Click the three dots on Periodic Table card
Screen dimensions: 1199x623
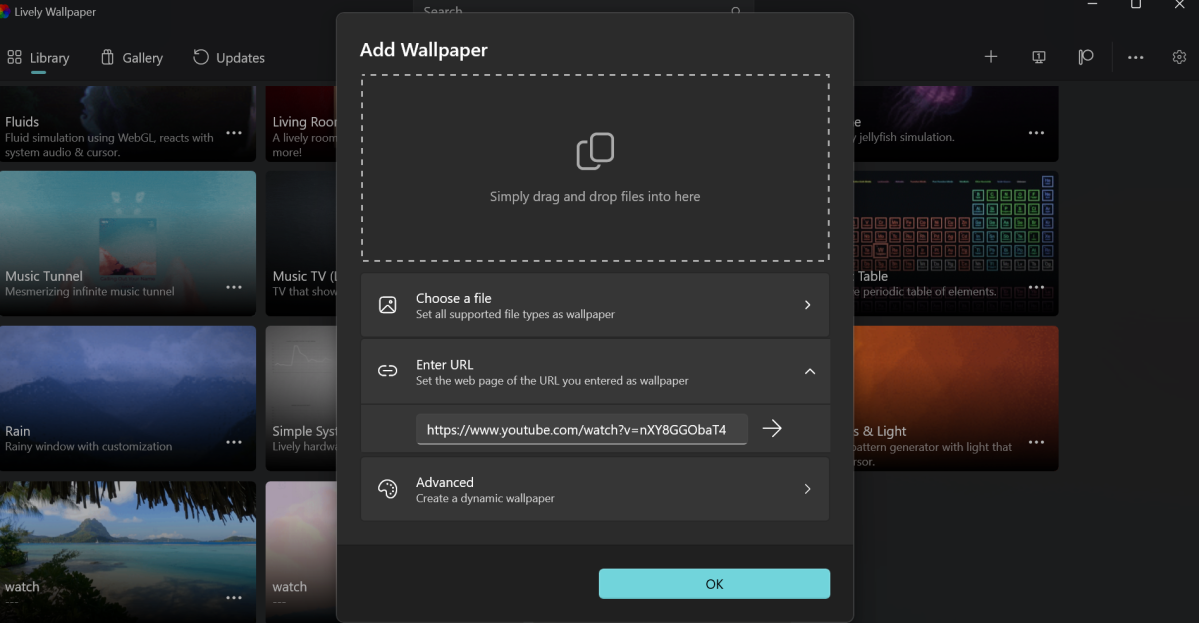(1036, 287)
